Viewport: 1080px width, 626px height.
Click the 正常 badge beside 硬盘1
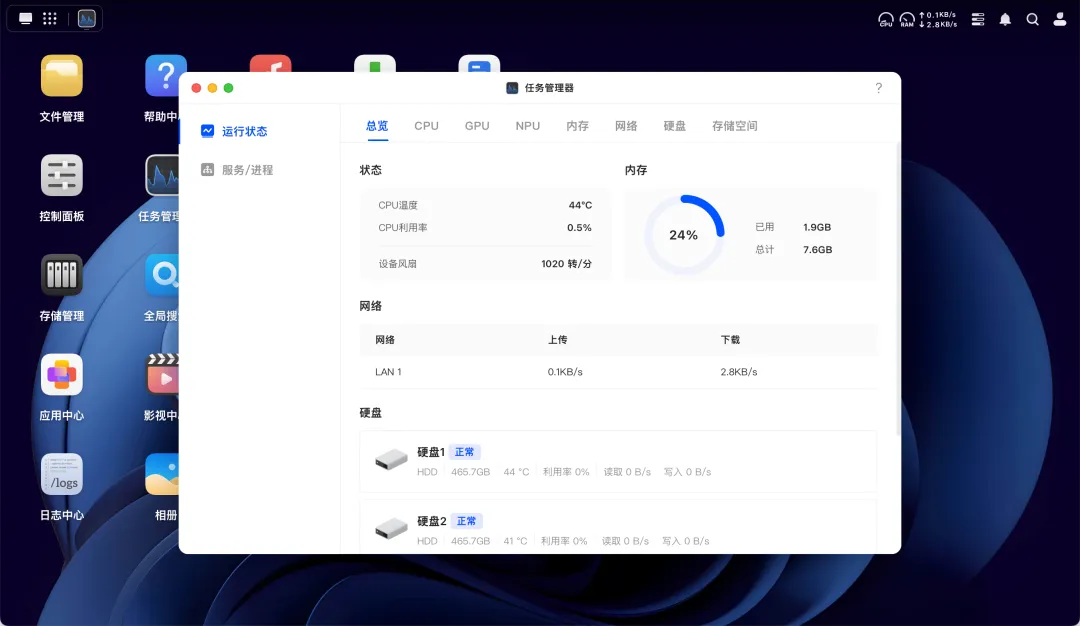click(464, 452)
